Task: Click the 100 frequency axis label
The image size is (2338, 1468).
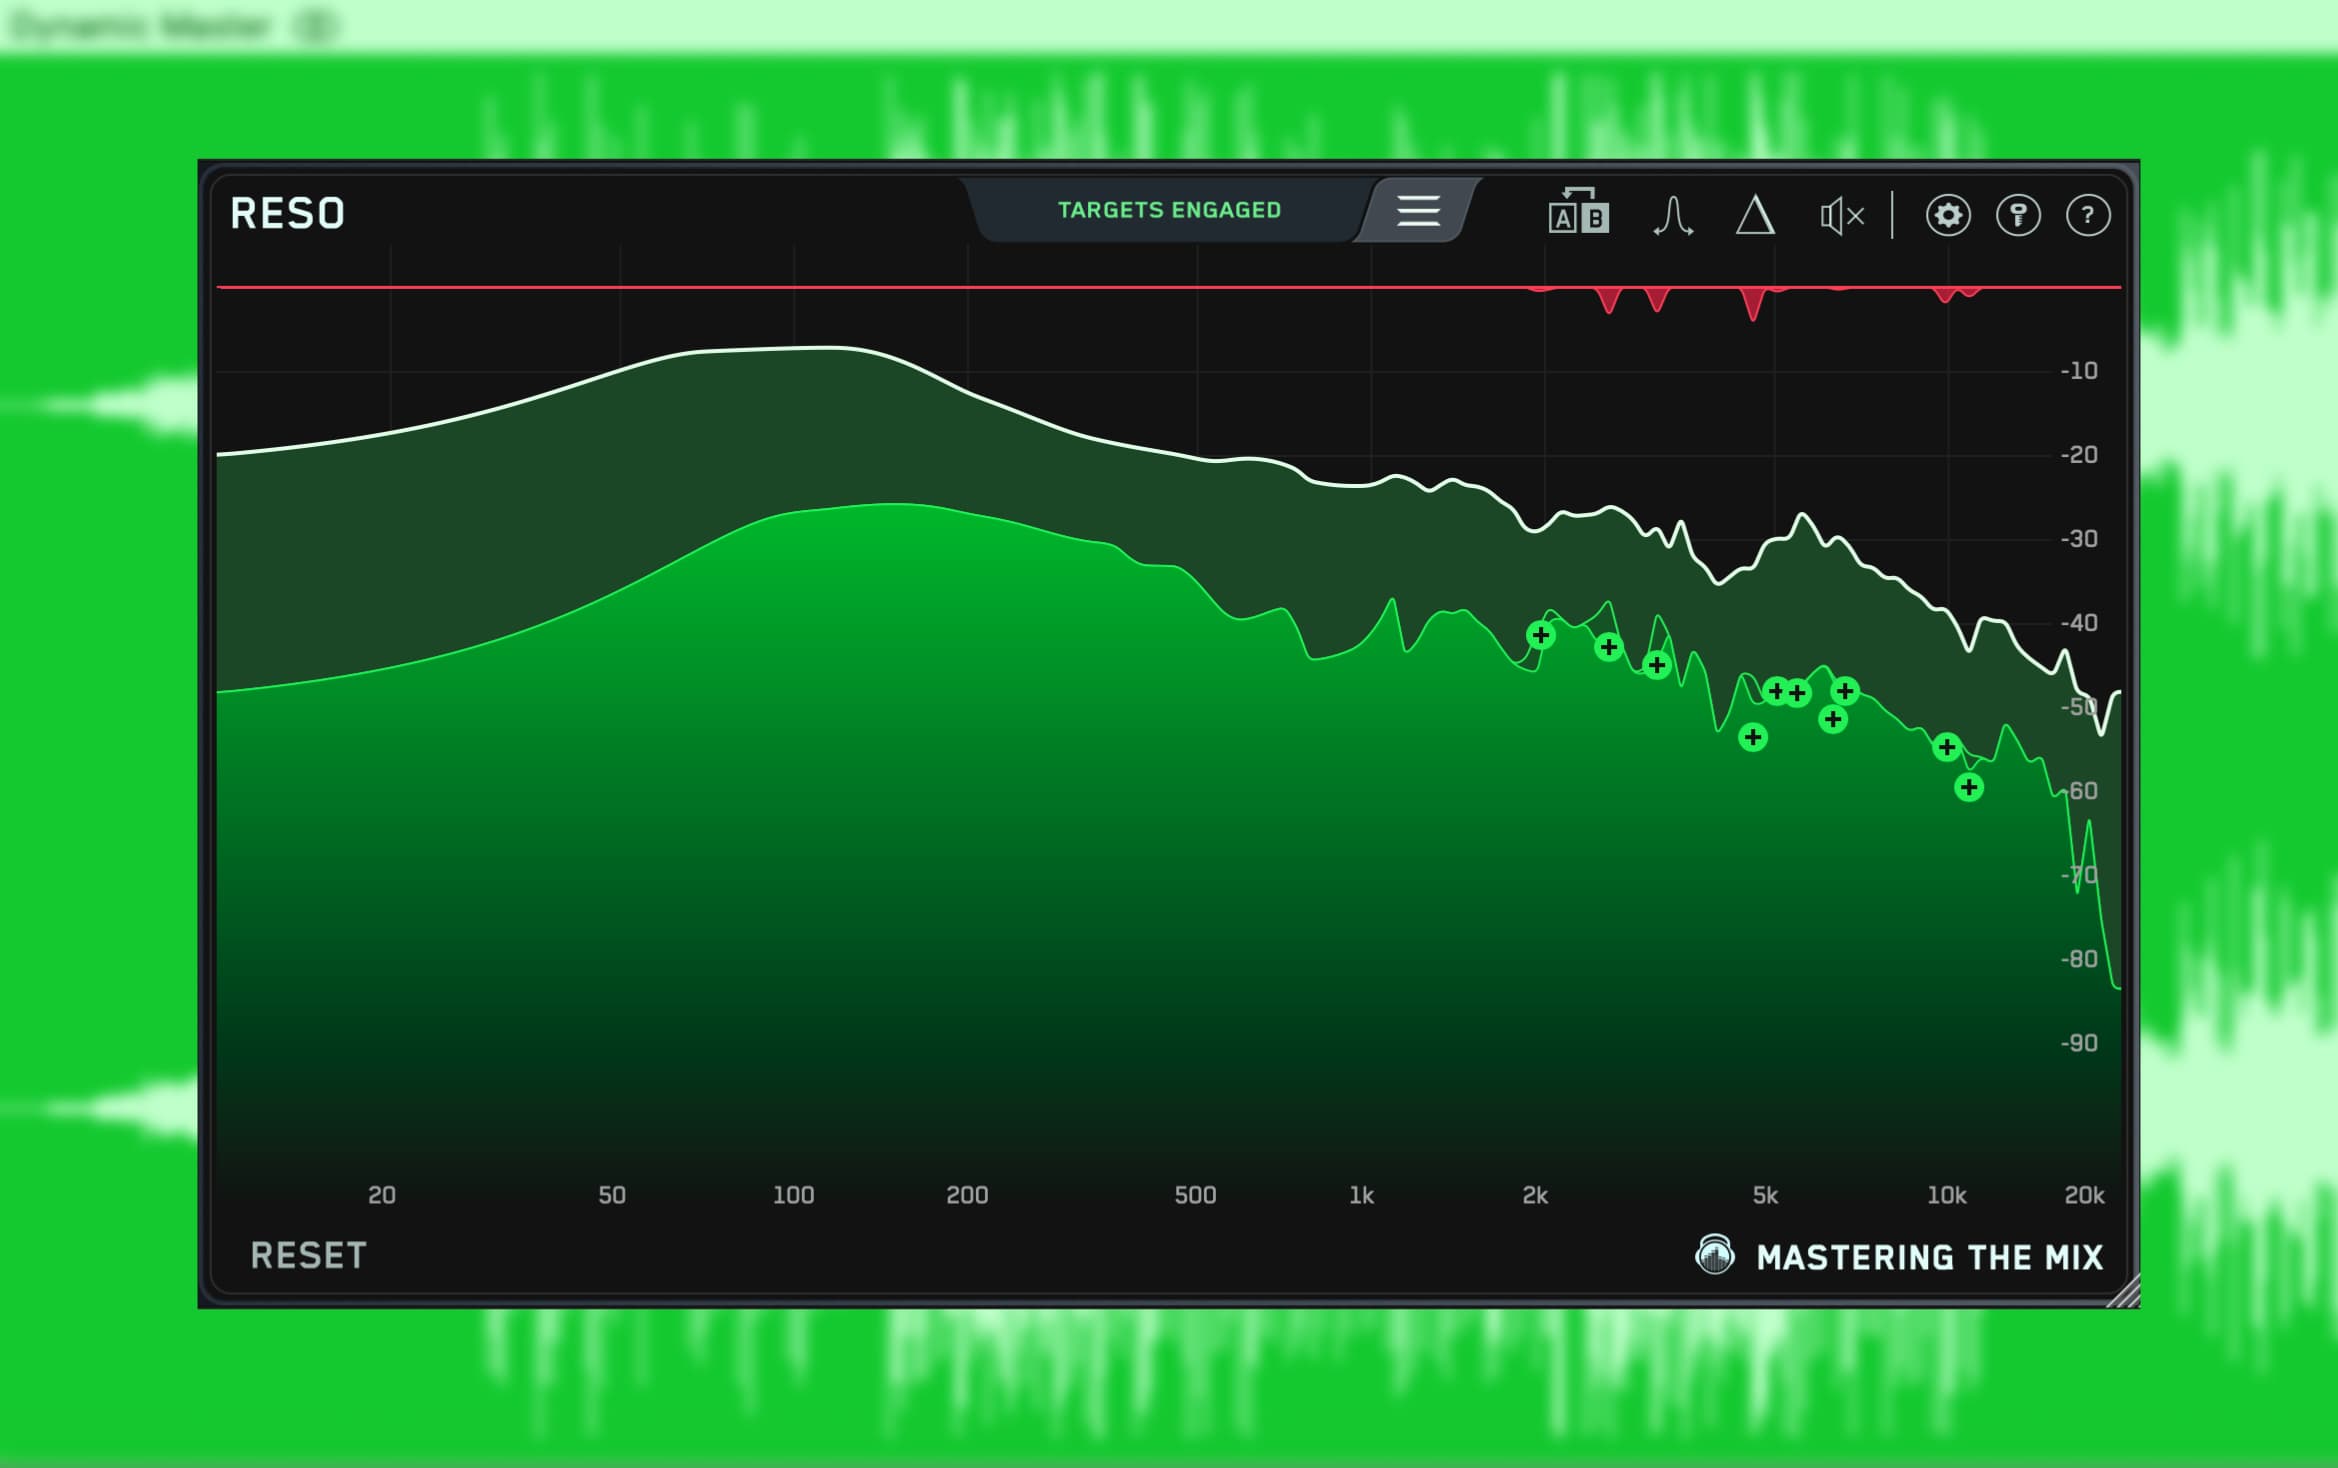Action: [x=794, y=1195]
